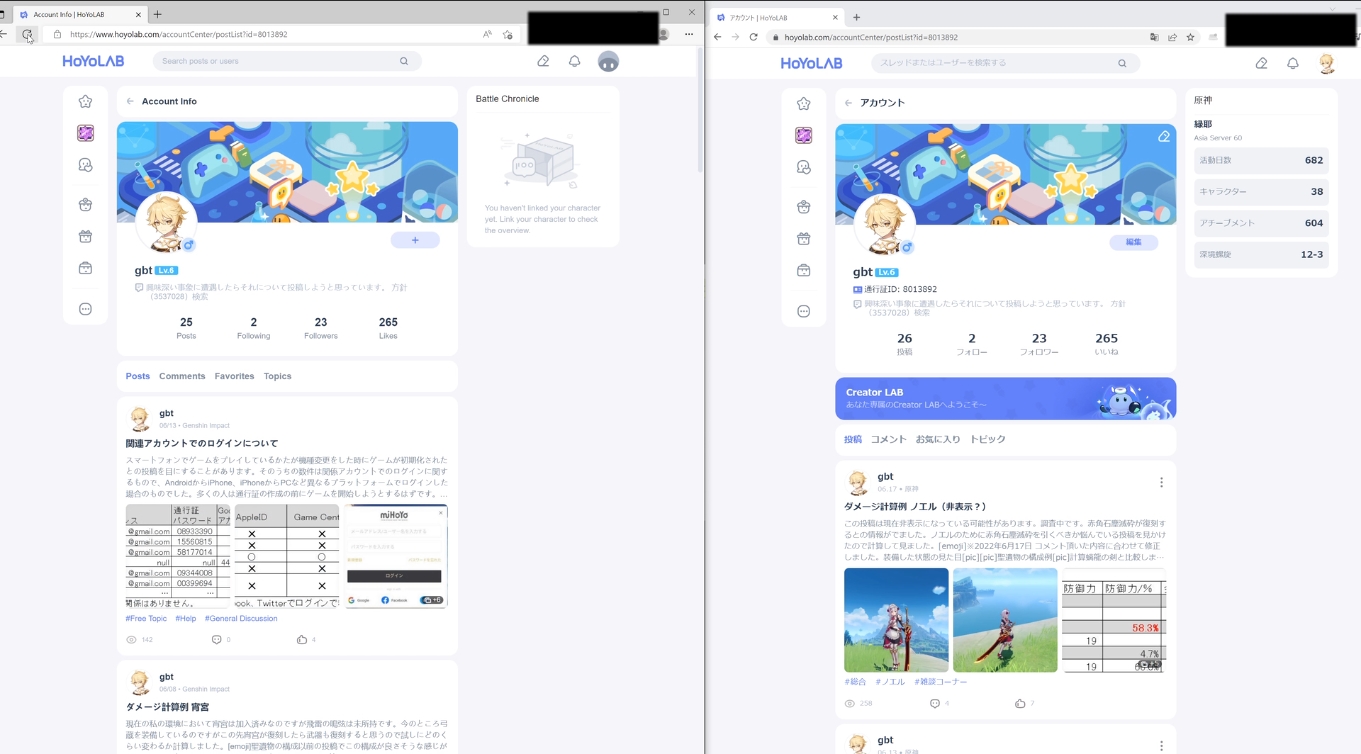Click the edit banner icon on the right profile cover
1361x754 pixels.
1163,137
